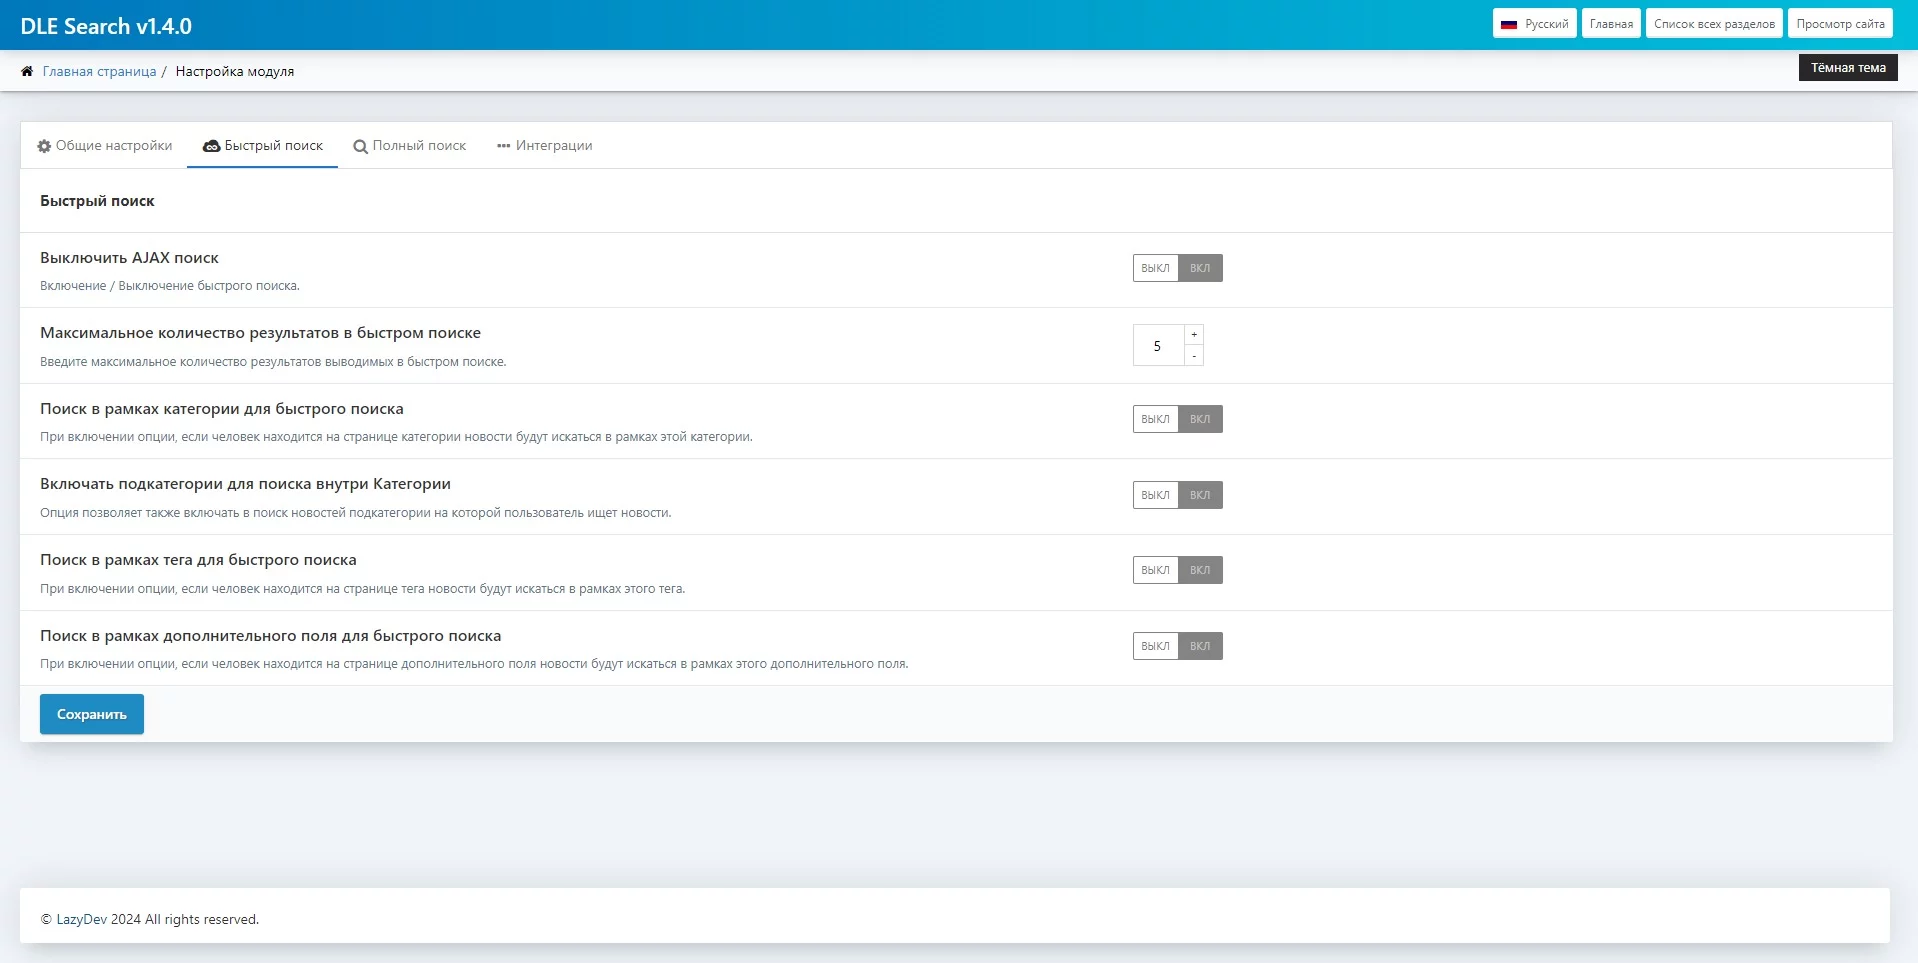Toggle search within additional field switch

click(1177, 646)
